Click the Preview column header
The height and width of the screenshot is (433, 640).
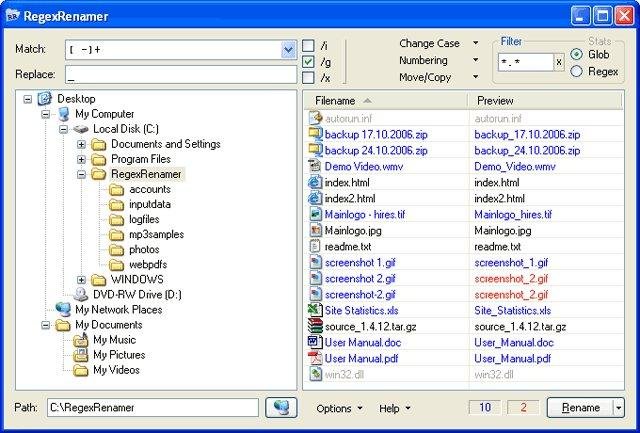545,100
